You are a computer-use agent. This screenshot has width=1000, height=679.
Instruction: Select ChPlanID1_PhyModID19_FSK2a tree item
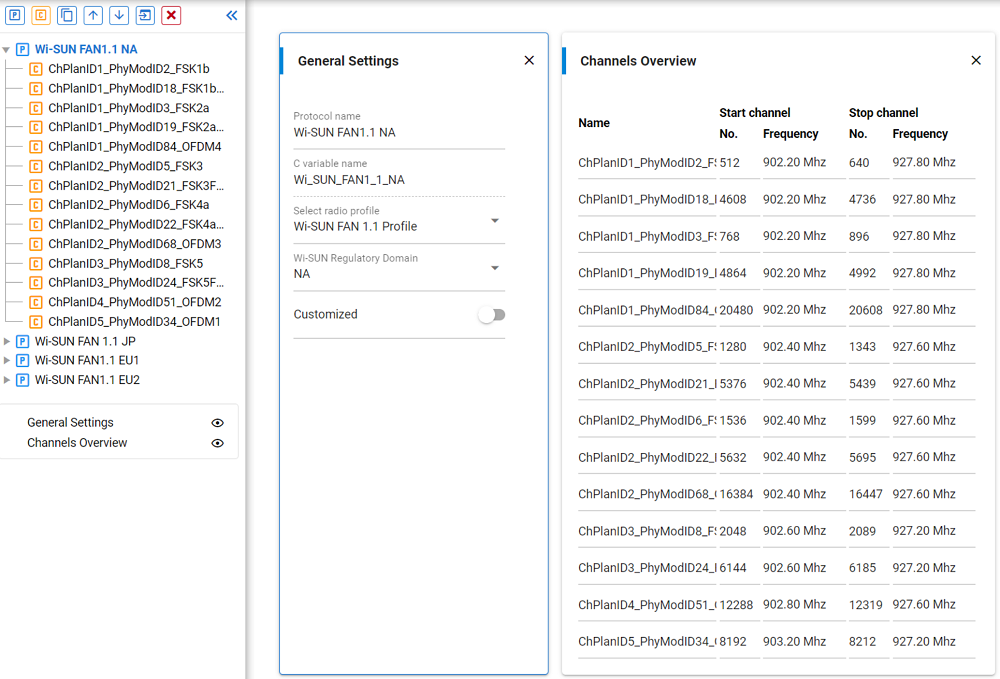point(136,127)
